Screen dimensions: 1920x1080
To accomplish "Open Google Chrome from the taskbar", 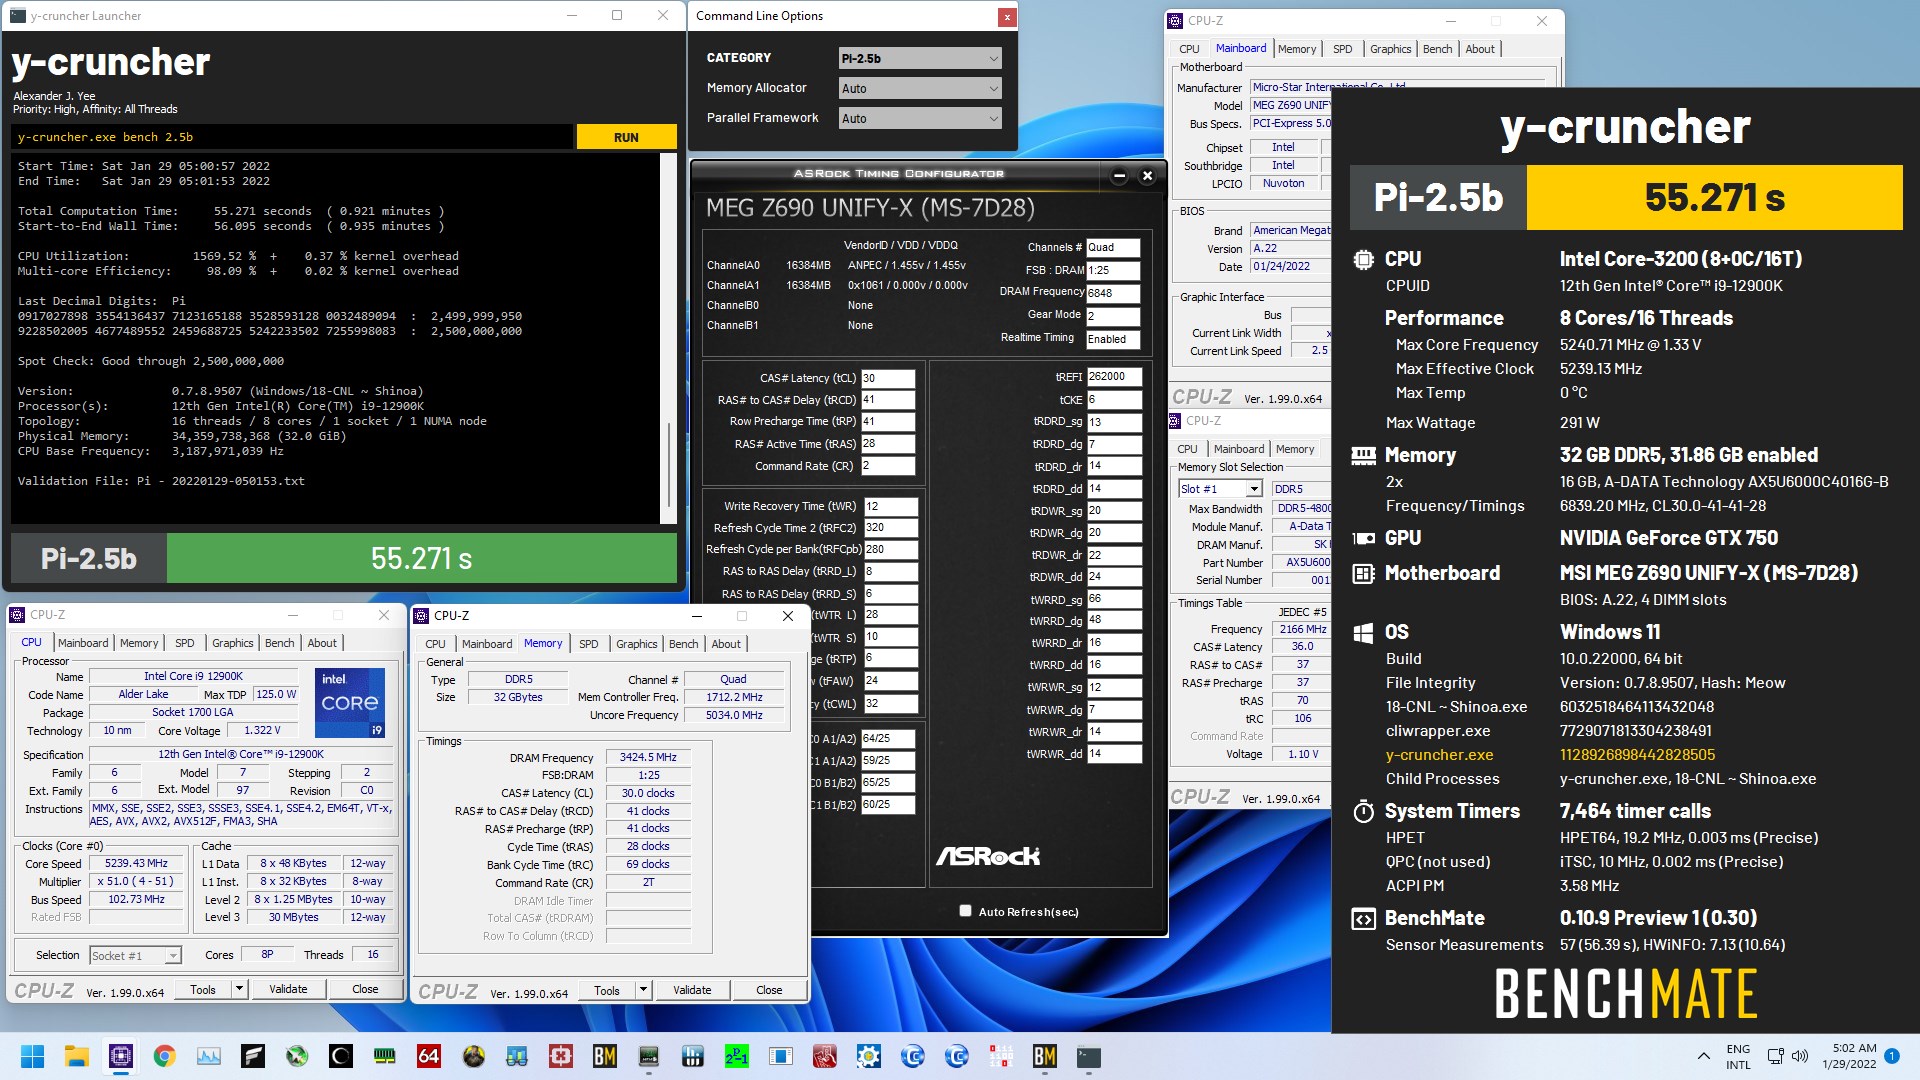I will pos(164,1056).
